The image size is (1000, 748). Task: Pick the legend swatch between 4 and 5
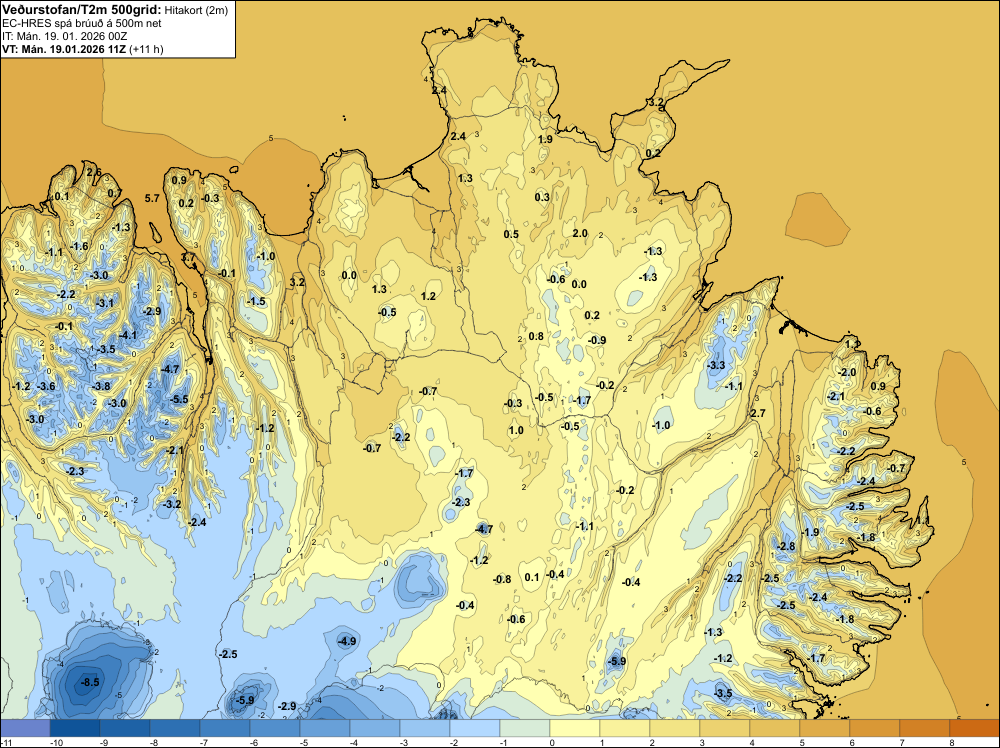coord(775,728)
